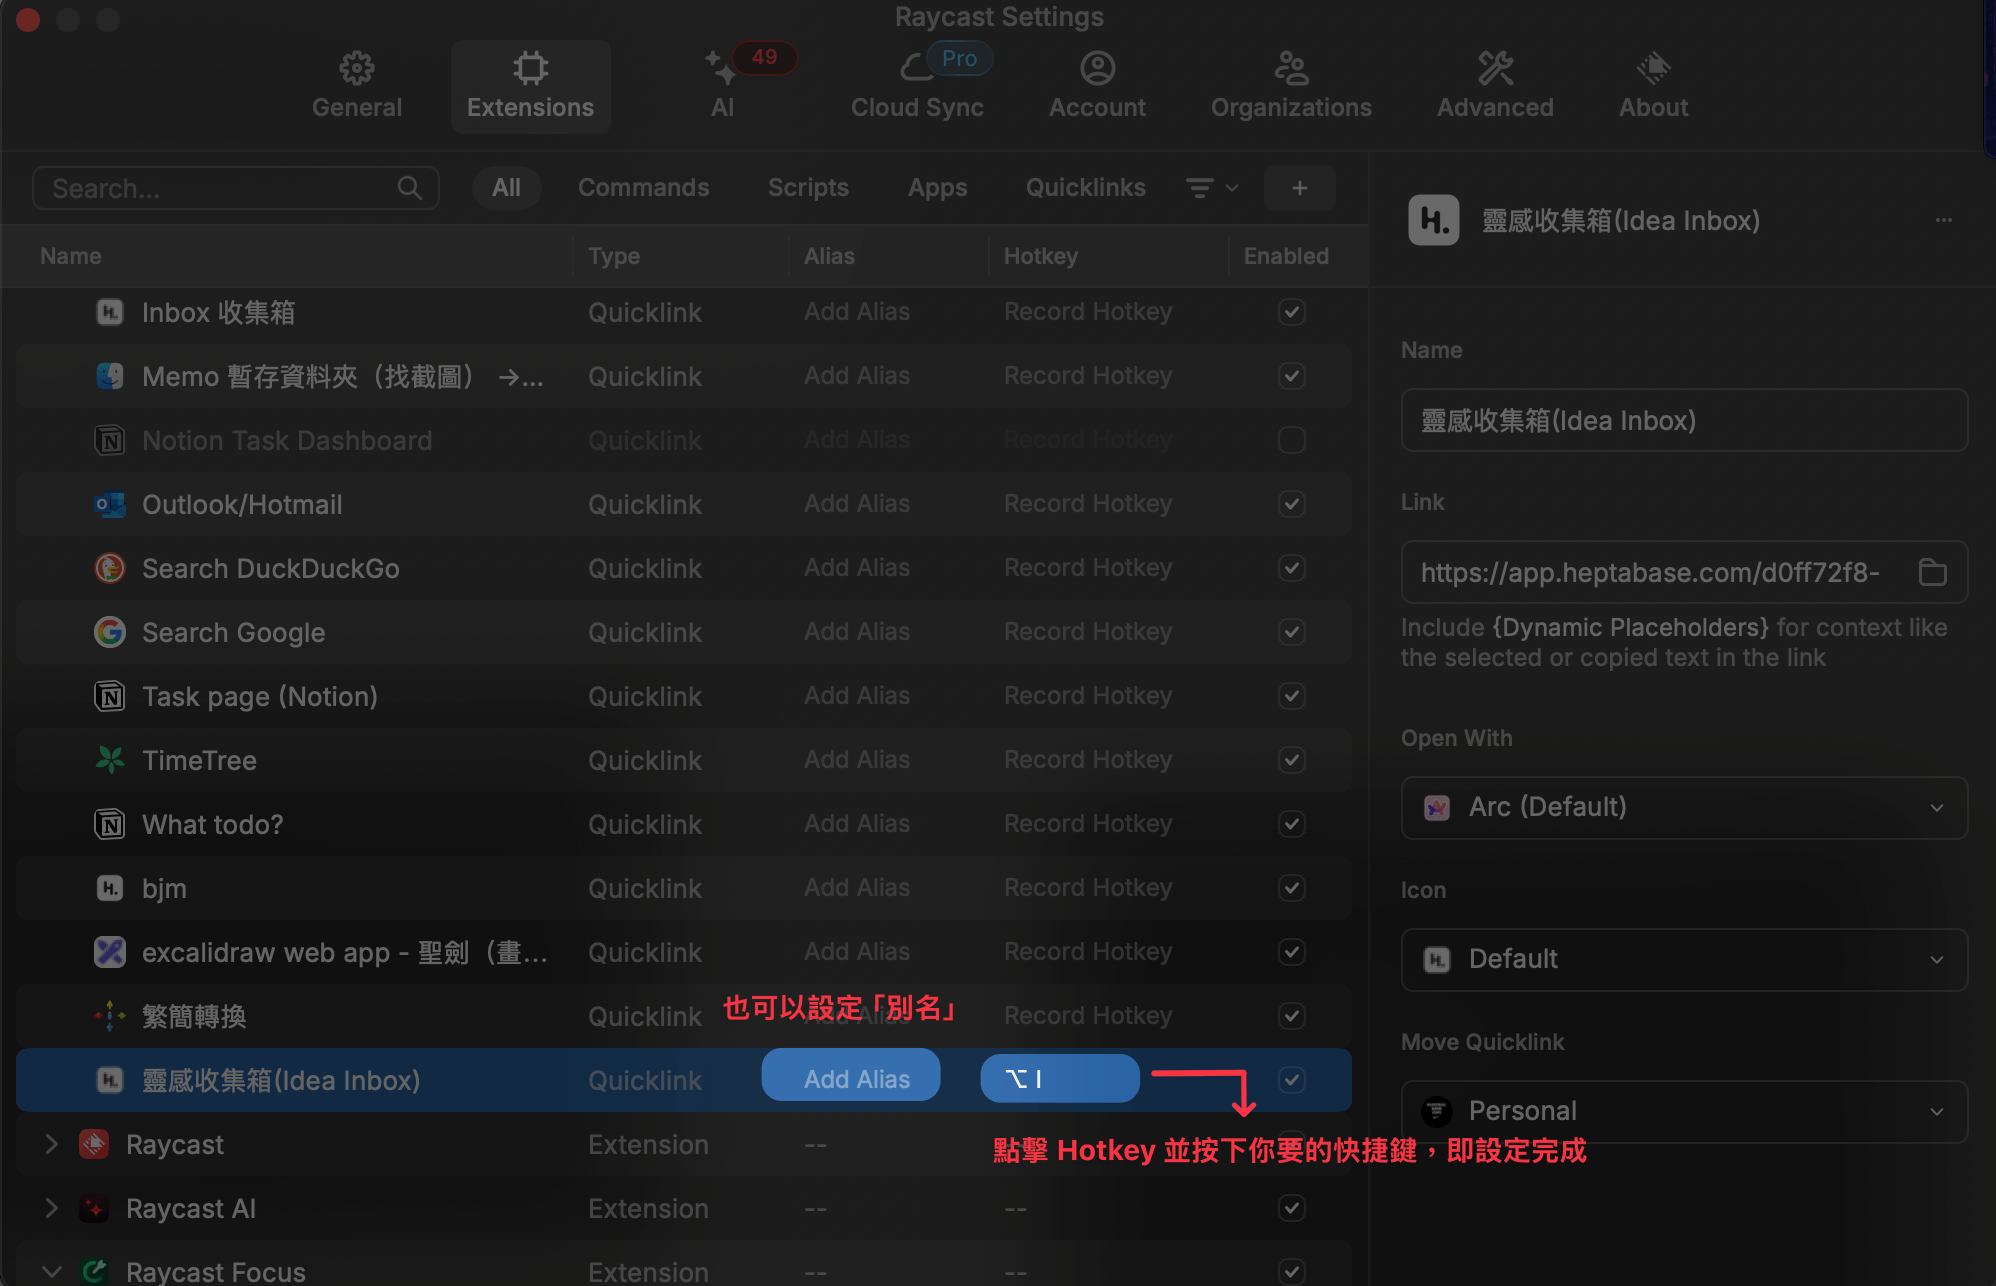Click the copy icon in the Link field
Screen dimensions: 1996x1286
(x=1933, y=572)
